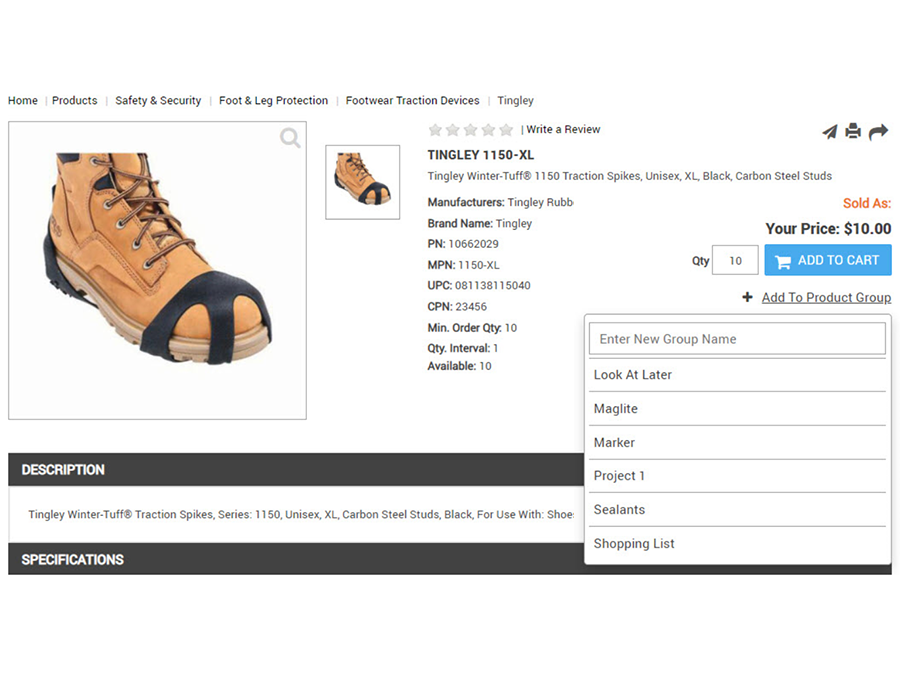Click the boot thumbnail image
This screenshot has height=673, width=900.
pos(363,182)
